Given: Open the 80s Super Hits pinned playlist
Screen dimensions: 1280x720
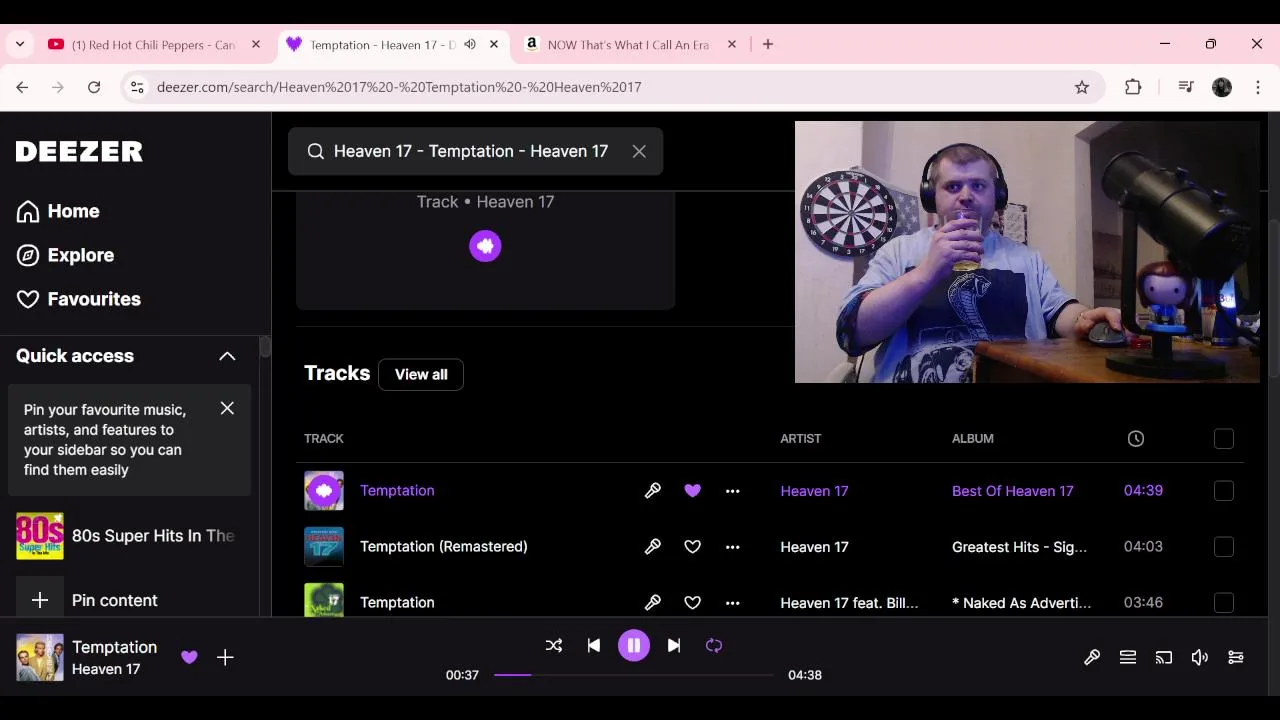Looking at the screenshot, I should tap(125, 536).
